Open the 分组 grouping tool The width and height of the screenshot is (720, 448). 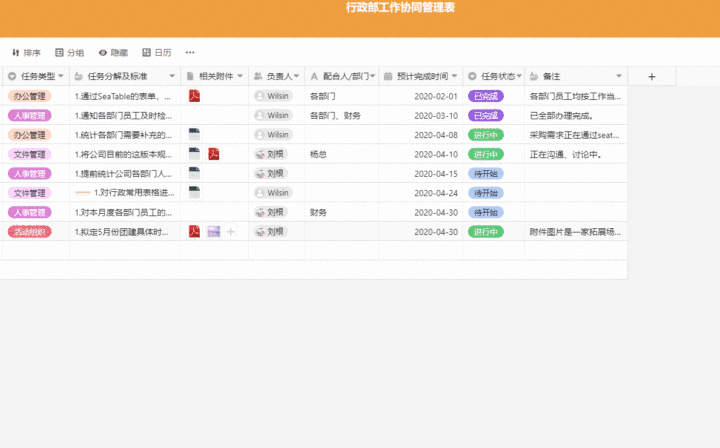pos(69,53)
